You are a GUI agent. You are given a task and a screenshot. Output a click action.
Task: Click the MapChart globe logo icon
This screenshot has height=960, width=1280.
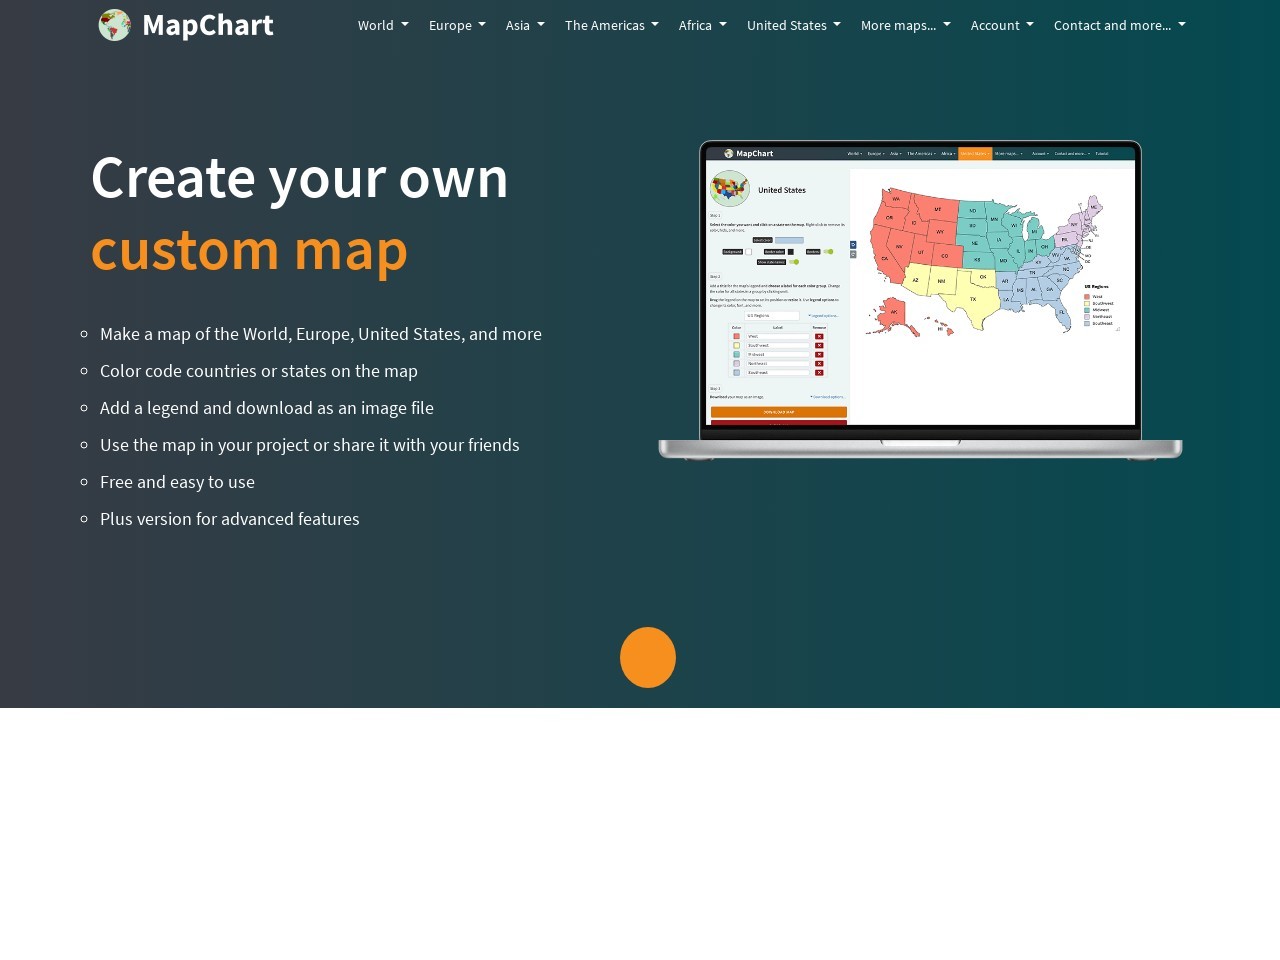click(115, 25)
